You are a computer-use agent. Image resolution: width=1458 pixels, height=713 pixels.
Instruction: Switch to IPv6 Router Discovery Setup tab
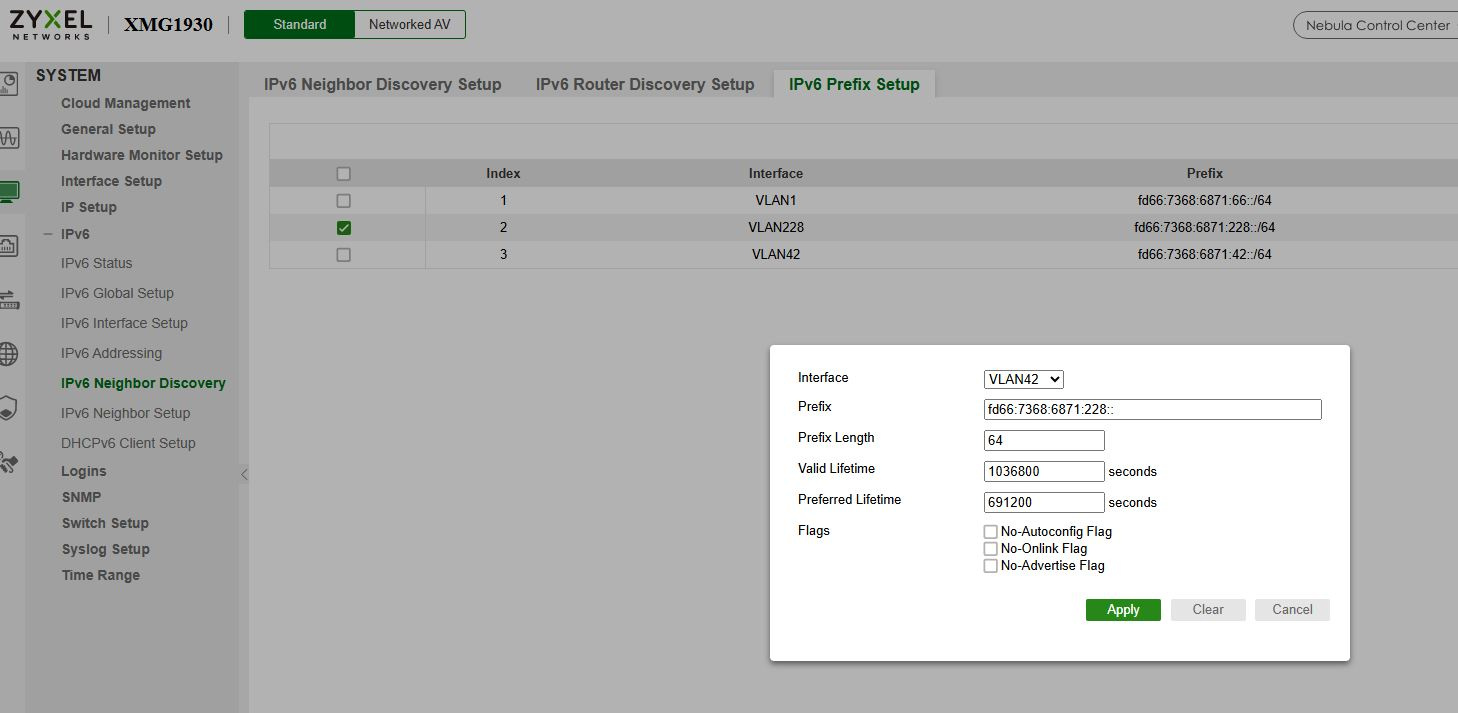click(645, 84)
